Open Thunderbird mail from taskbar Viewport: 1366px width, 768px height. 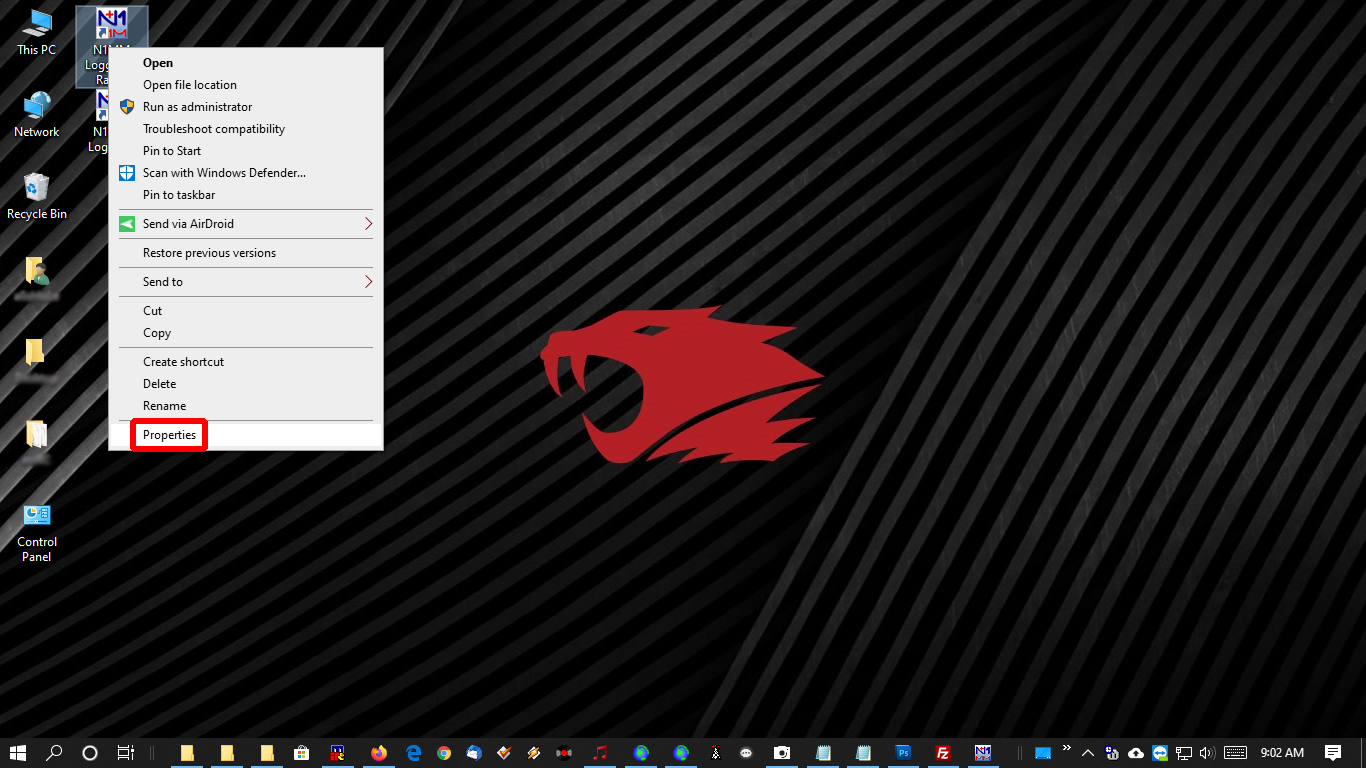(474, 753)
